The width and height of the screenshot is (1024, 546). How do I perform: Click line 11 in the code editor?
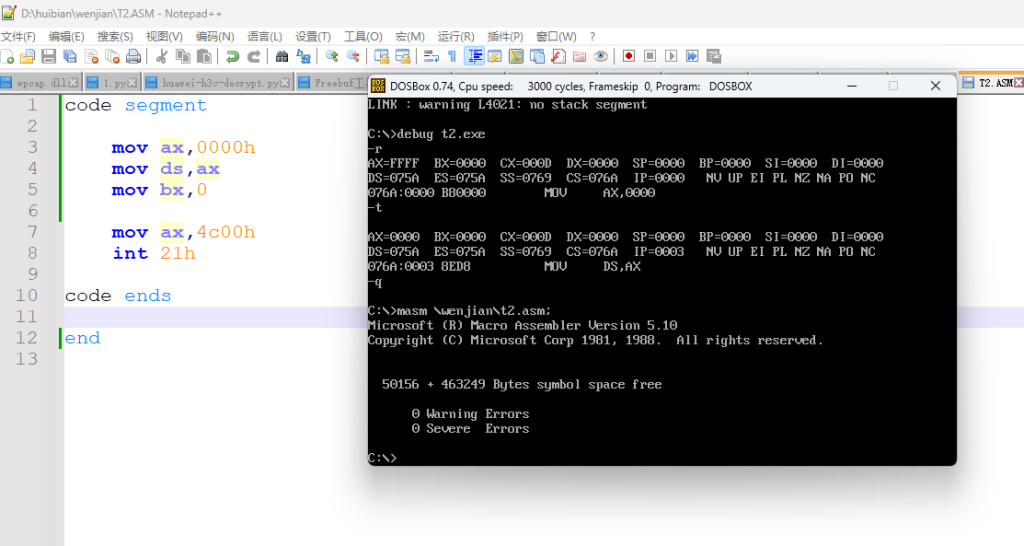pyautogui.click(x=200, y=317)
